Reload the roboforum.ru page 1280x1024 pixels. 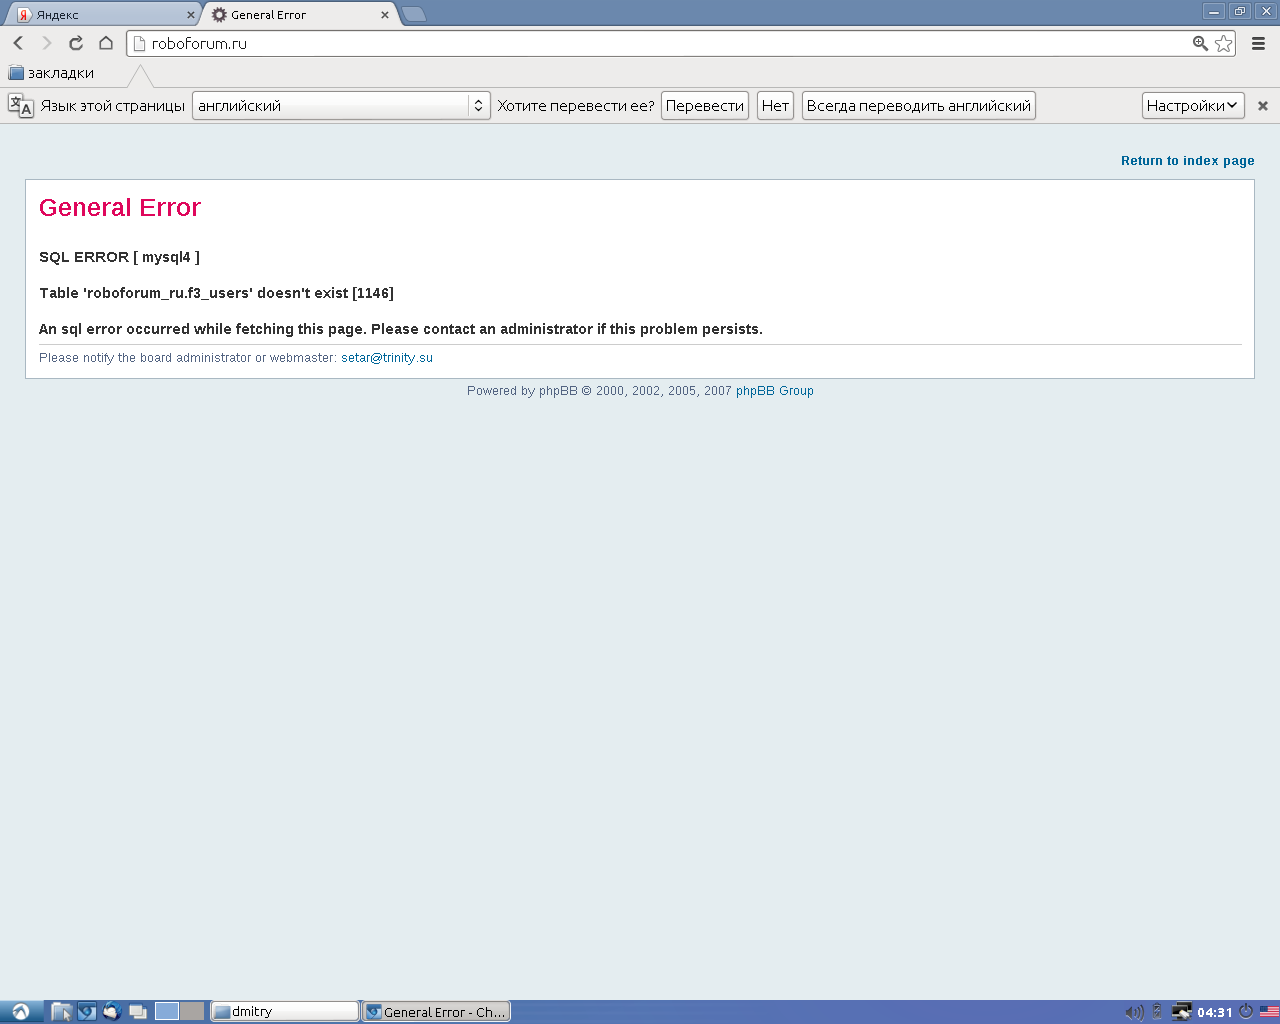[x=76, y=43]
